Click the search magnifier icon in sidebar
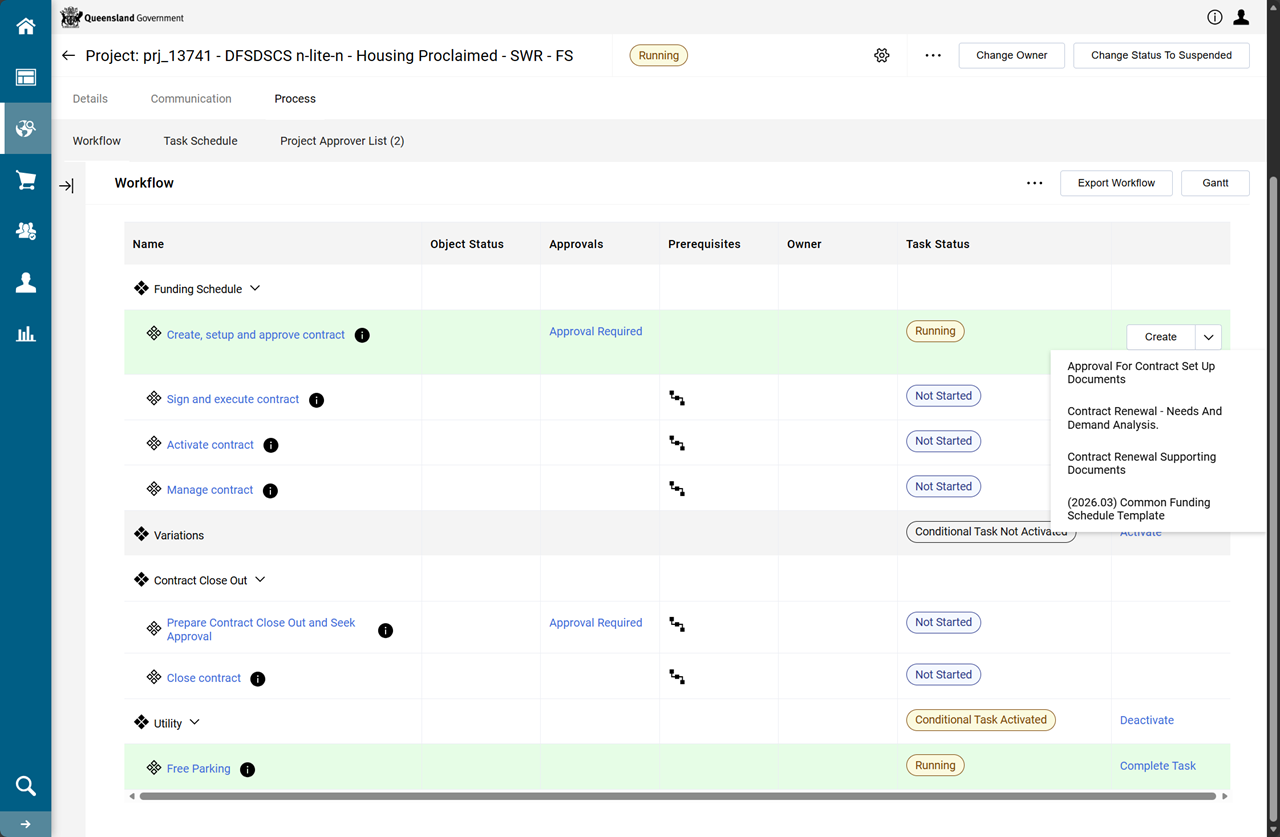Image resolution: width=1280 pixels, height=837 pixels. 25,785
